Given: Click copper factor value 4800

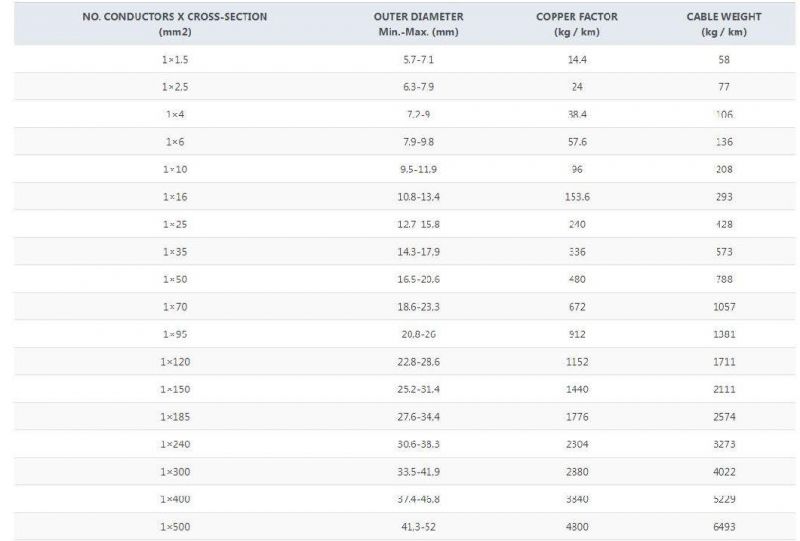Looking at the screenshot, I should [577, 527].
